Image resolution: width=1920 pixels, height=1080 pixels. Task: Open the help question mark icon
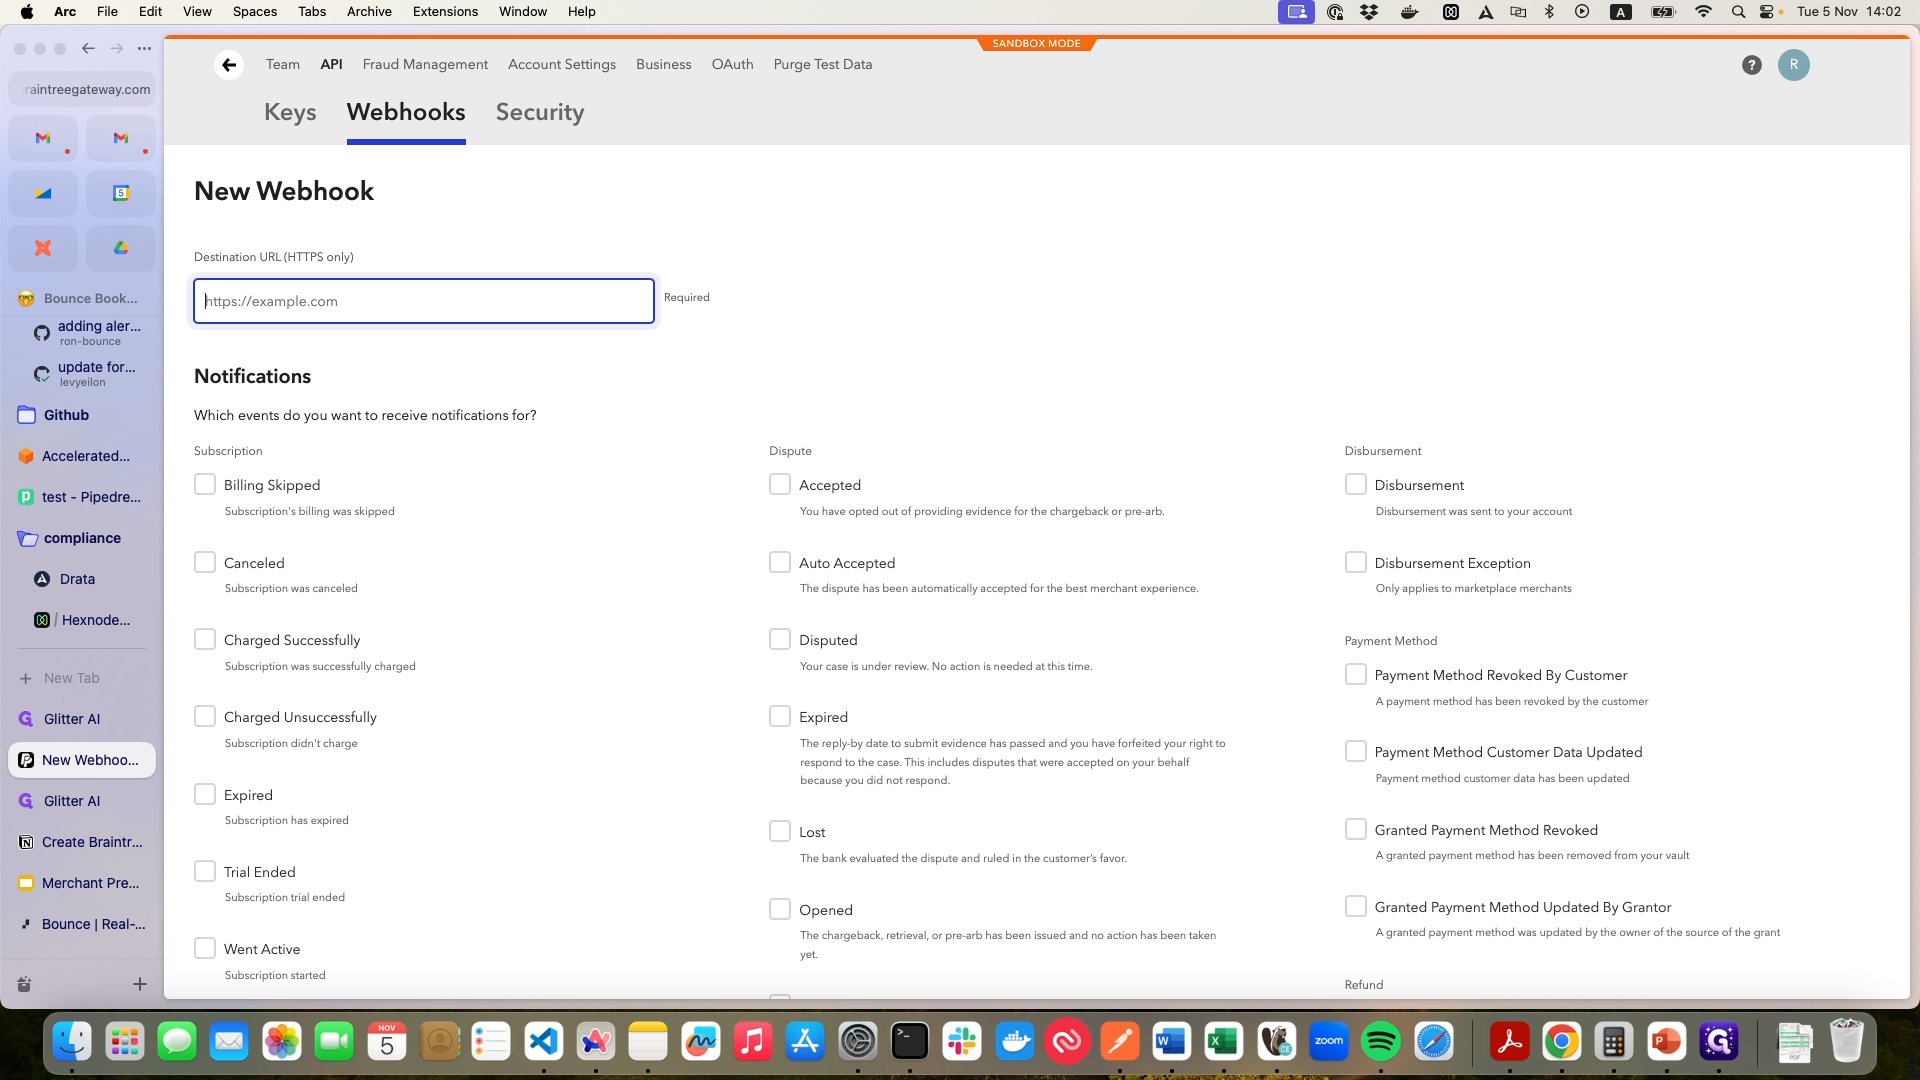click(x=1751, y=65)
